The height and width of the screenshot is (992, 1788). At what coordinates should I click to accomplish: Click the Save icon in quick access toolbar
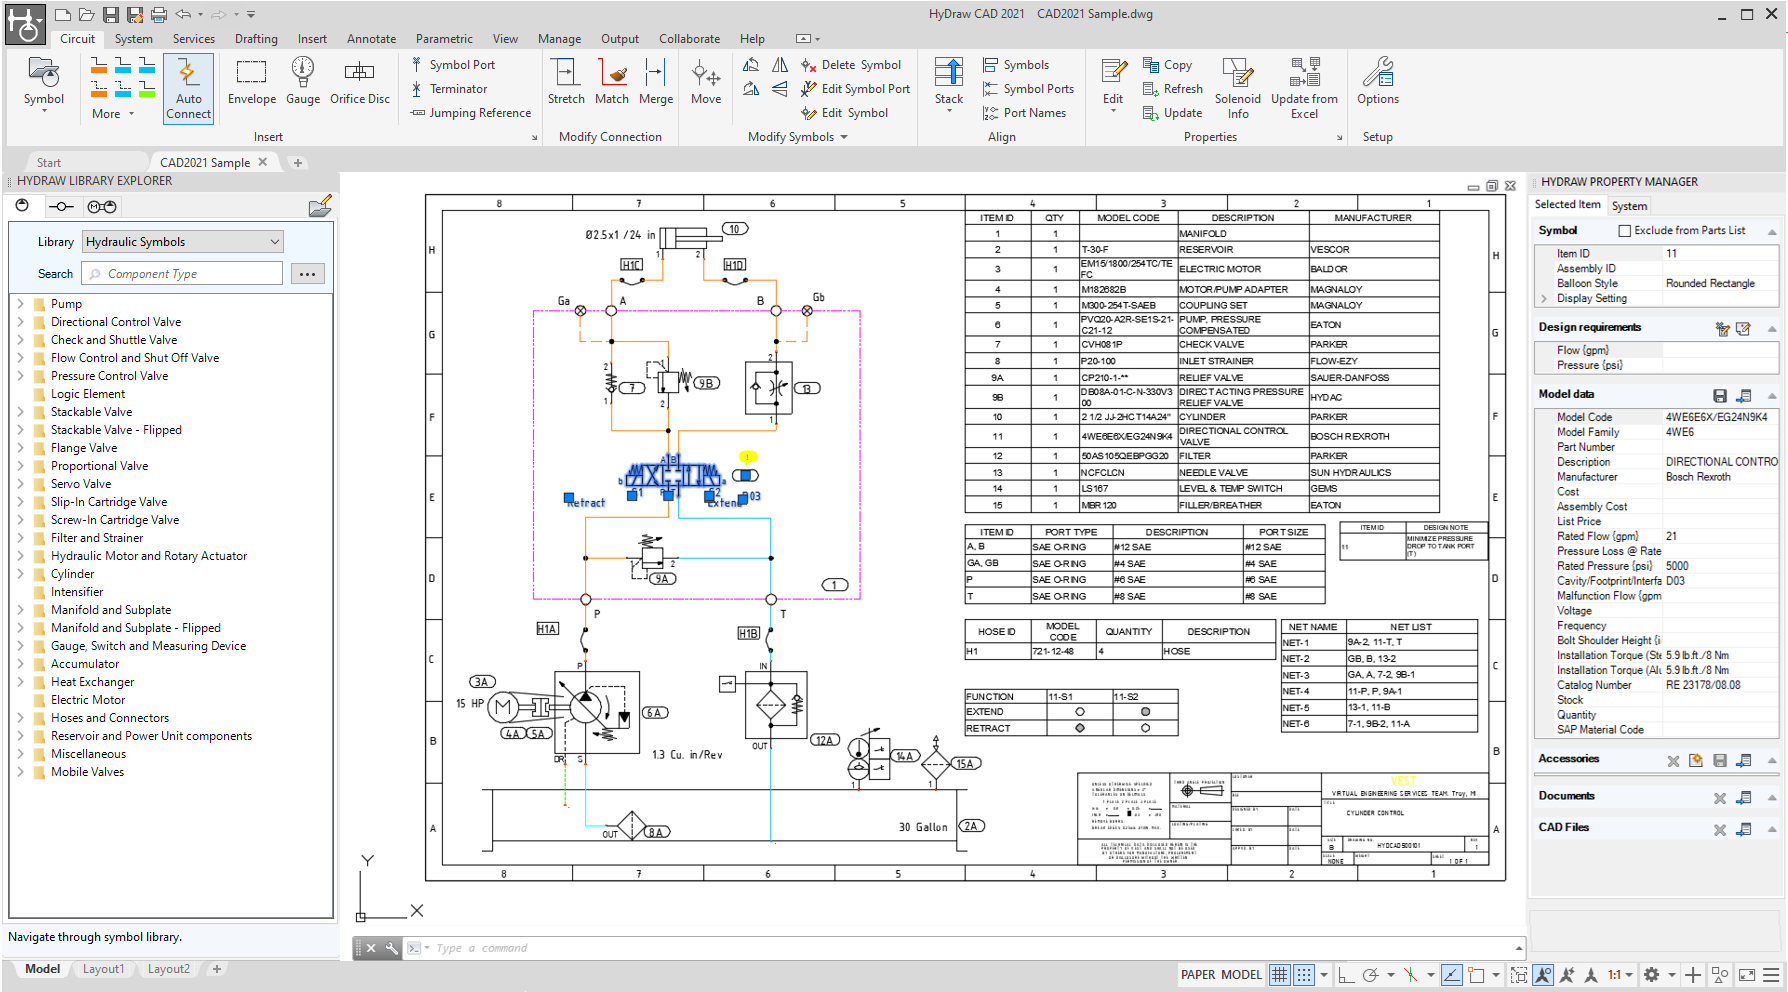111,14
